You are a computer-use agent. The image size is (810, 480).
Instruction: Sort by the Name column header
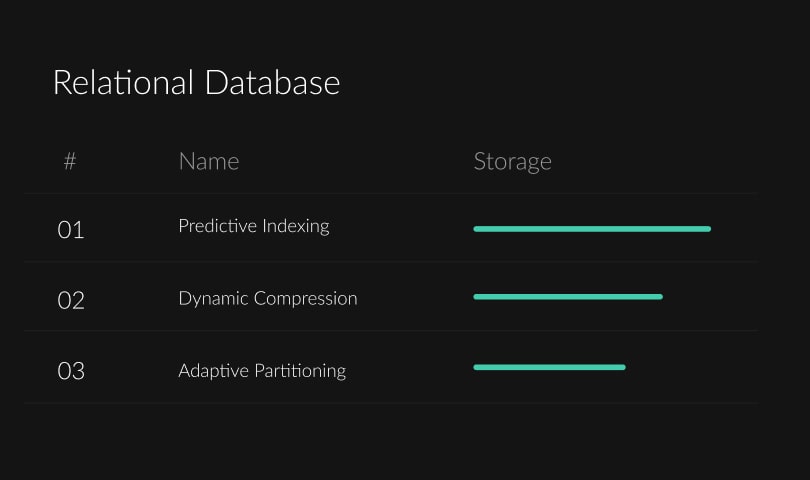pos(208,161)
